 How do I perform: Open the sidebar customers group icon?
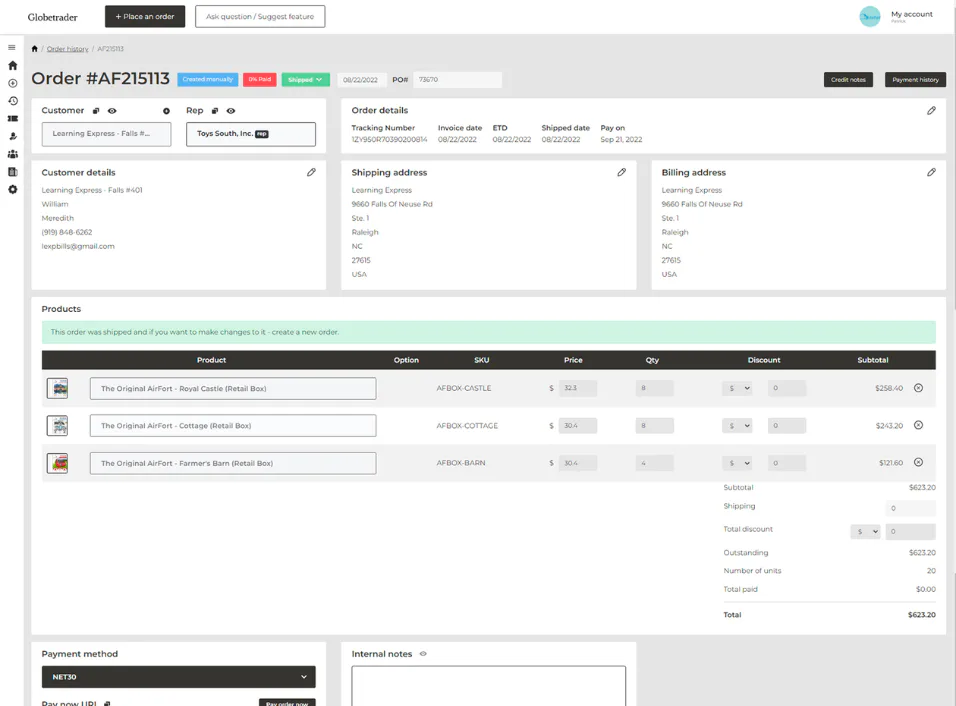click(12, 154)
